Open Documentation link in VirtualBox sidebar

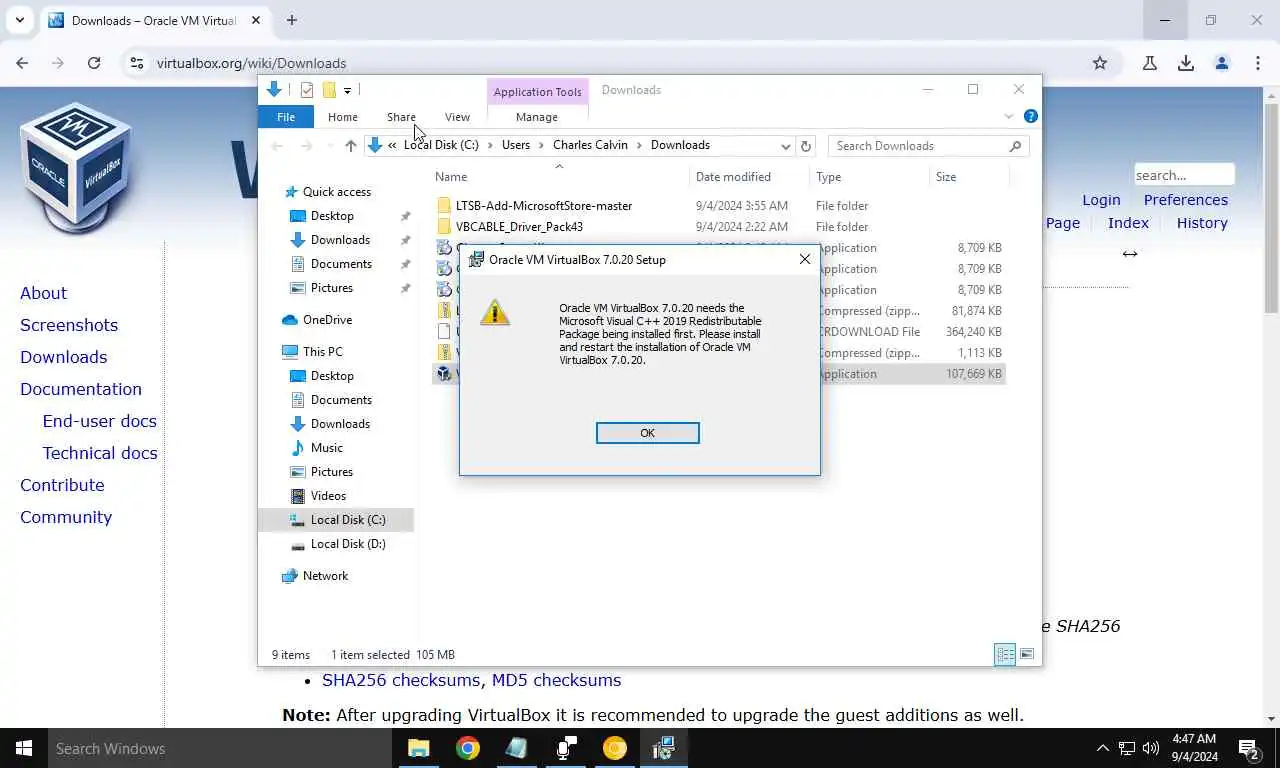pos(81,389)
